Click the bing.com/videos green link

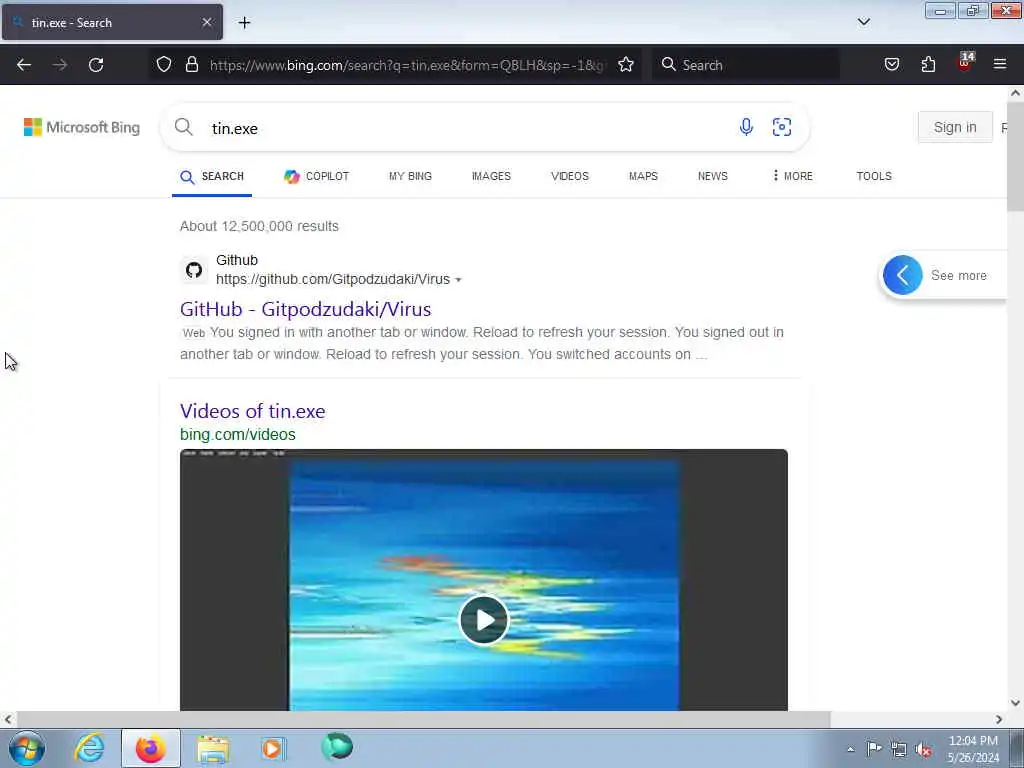(x=238, y=434)
